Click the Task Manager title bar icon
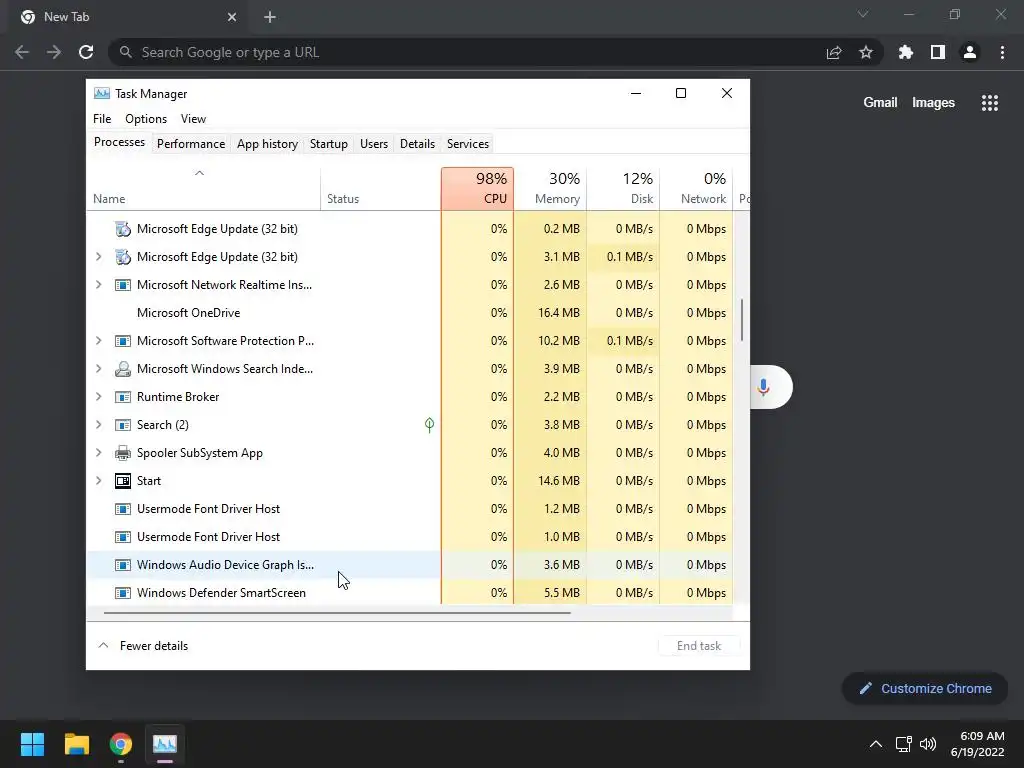The height and width of the screenshot is (768, 1024). 102,93
